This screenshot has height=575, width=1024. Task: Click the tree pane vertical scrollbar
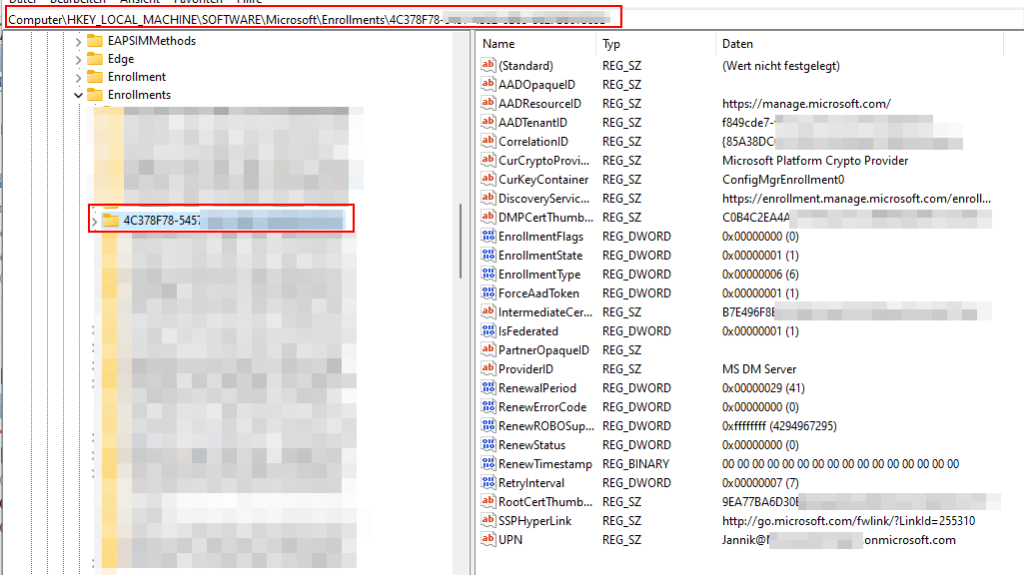[x=463, y=300]
